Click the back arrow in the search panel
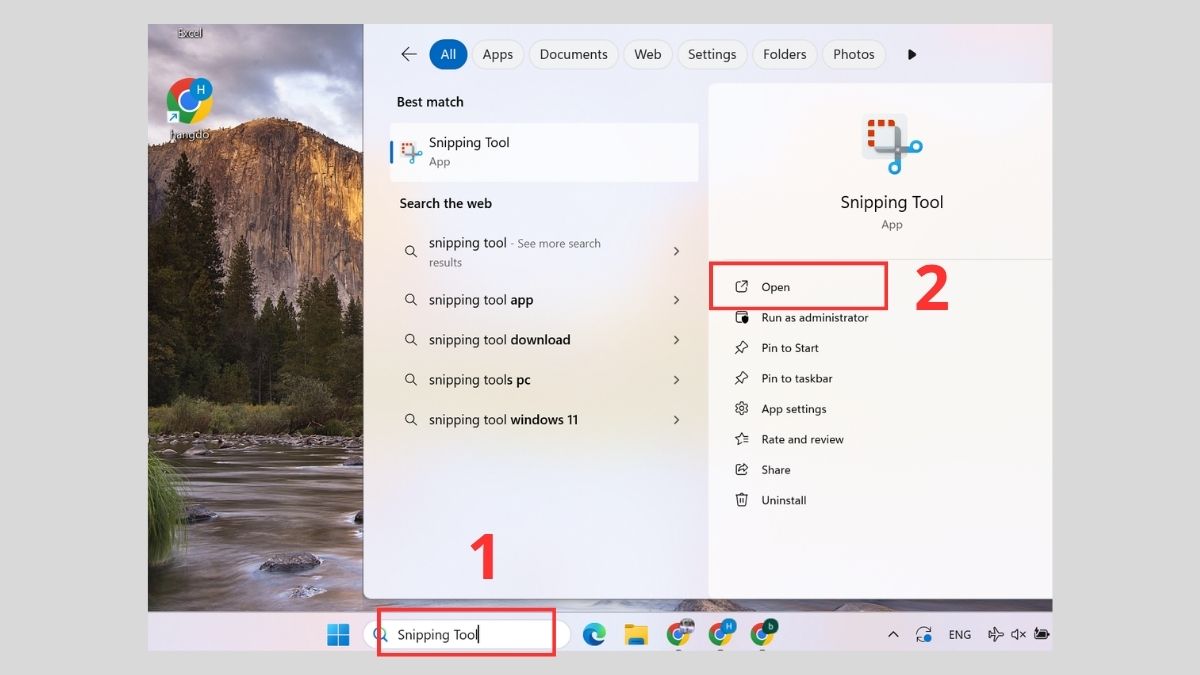The width and height of the screenshot is (1200, 675). (409, 54)
